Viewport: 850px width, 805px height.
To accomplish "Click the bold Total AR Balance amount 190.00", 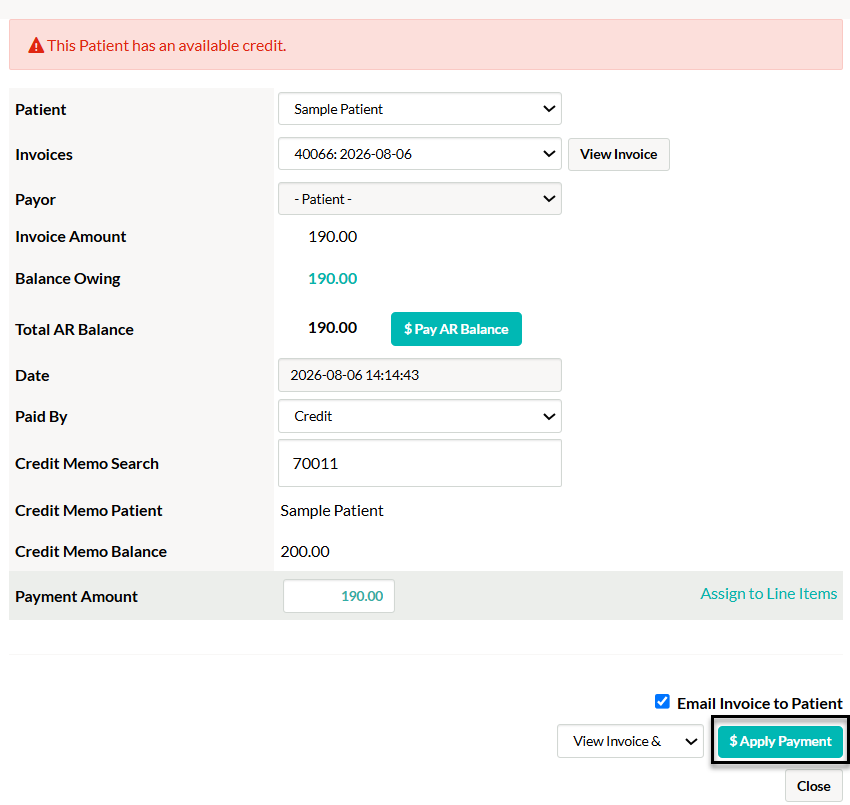I will pos(332,328).
